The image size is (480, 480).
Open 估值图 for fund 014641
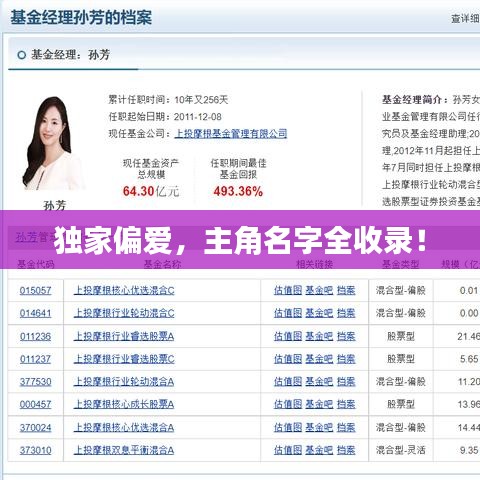(288, 313)
